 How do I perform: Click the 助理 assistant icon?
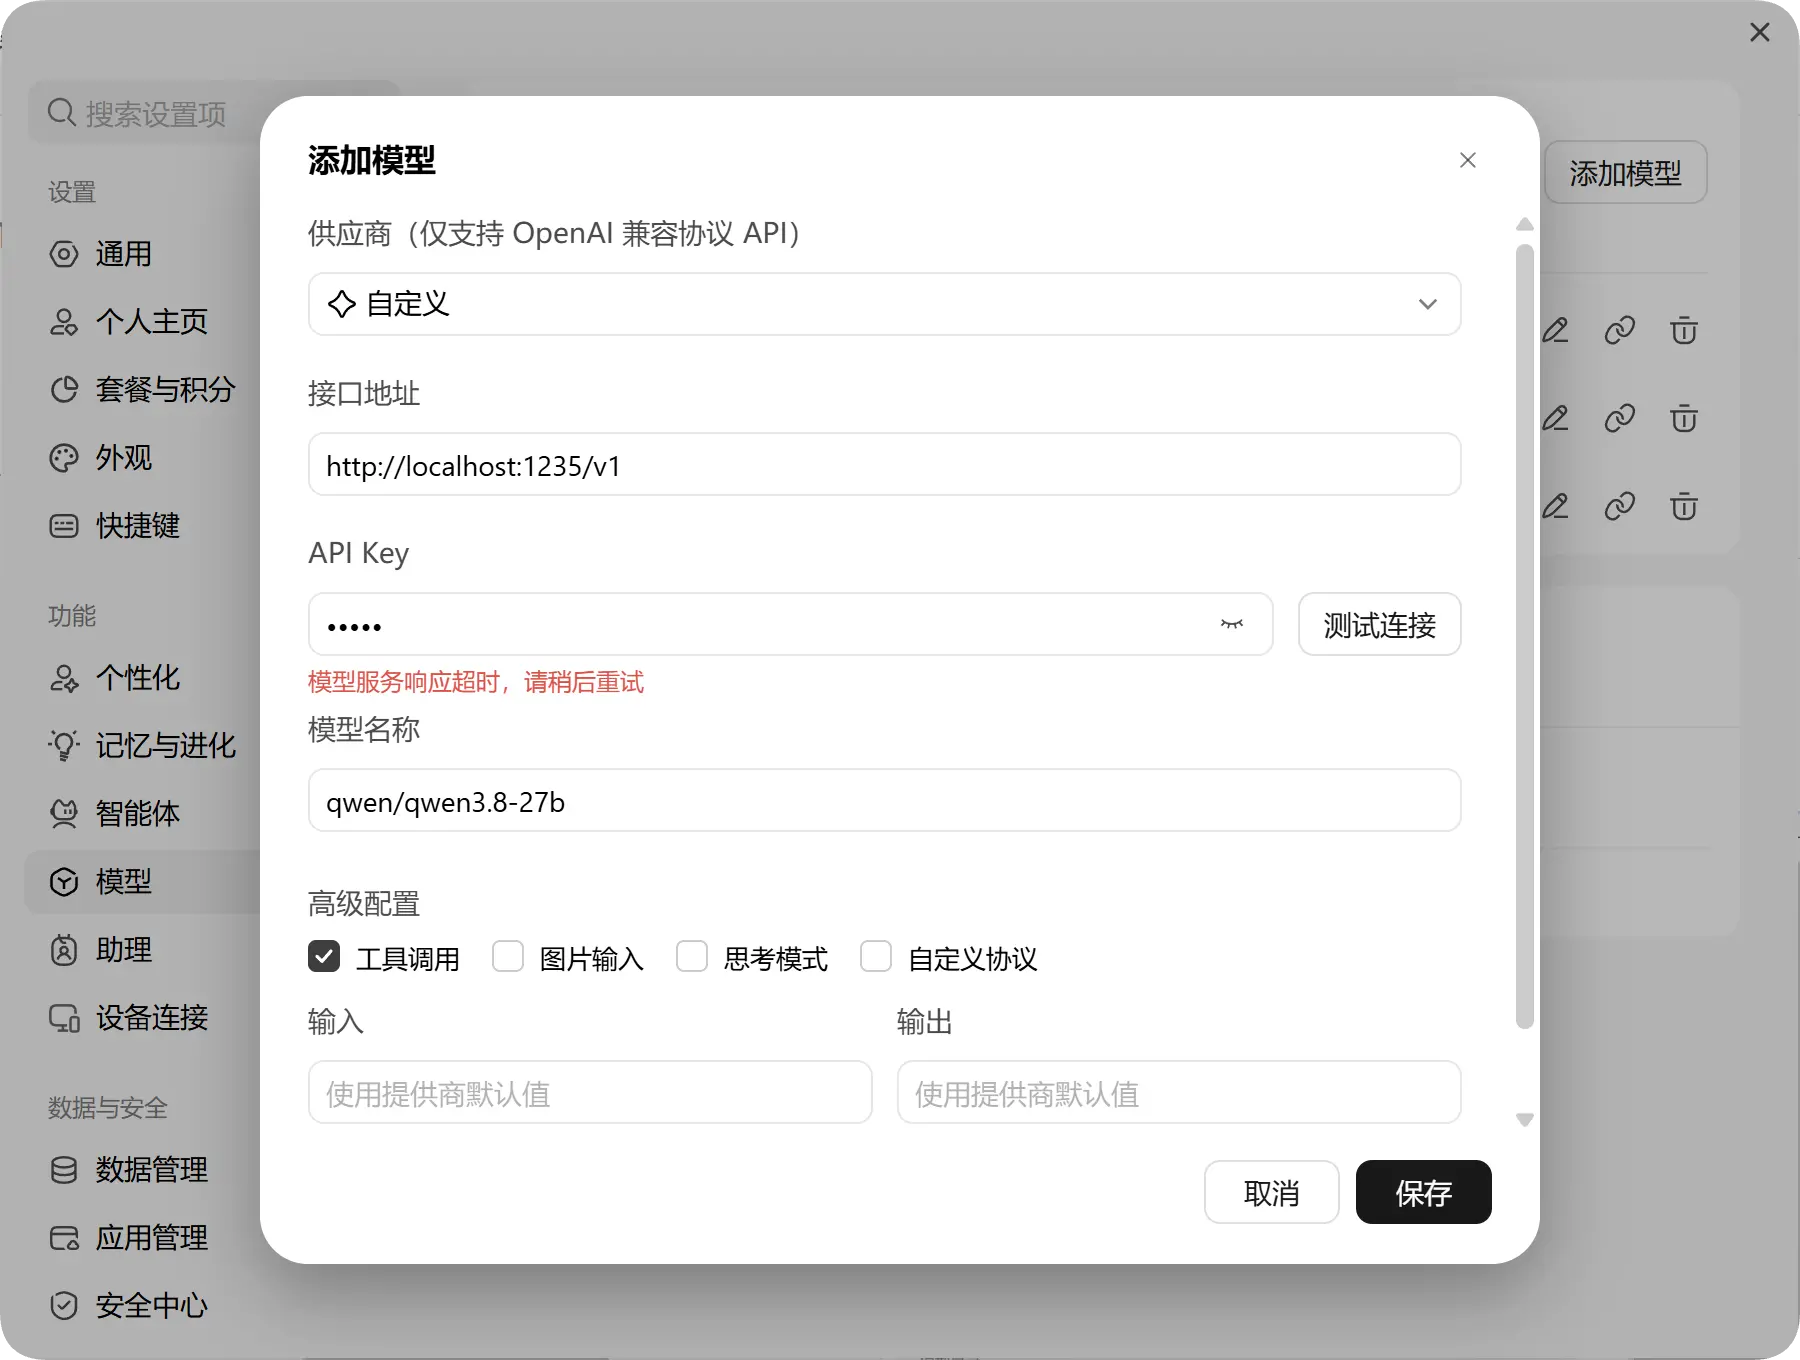pos(64,950)
